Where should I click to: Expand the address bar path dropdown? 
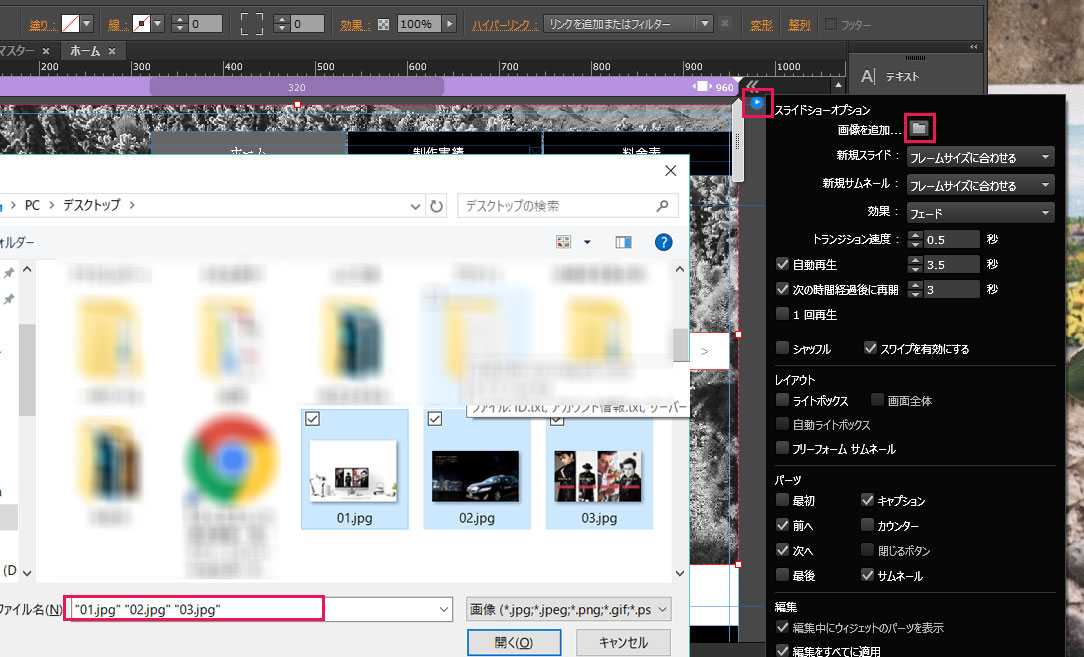point(415,206)
